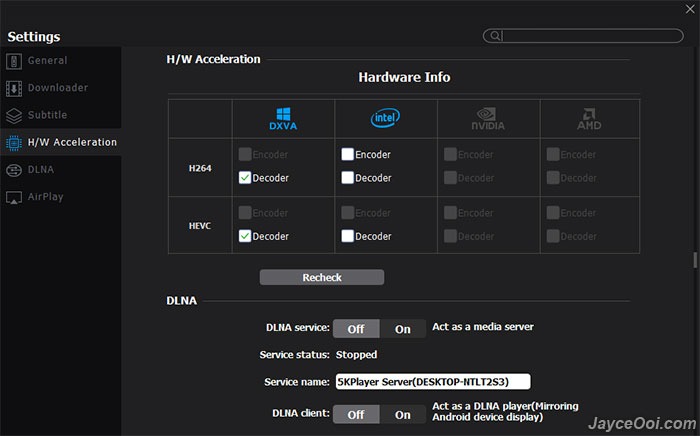Open the General settings section
The image size is (700, 436).
pos(61,61)
